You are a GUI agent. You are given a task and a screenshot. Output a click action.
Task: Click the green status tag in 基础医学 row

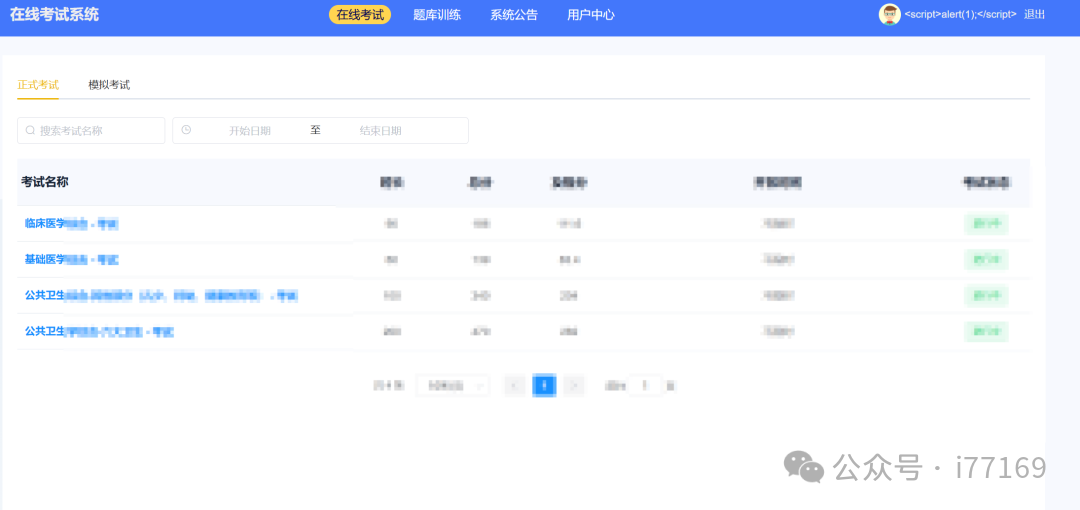point(986,260)
